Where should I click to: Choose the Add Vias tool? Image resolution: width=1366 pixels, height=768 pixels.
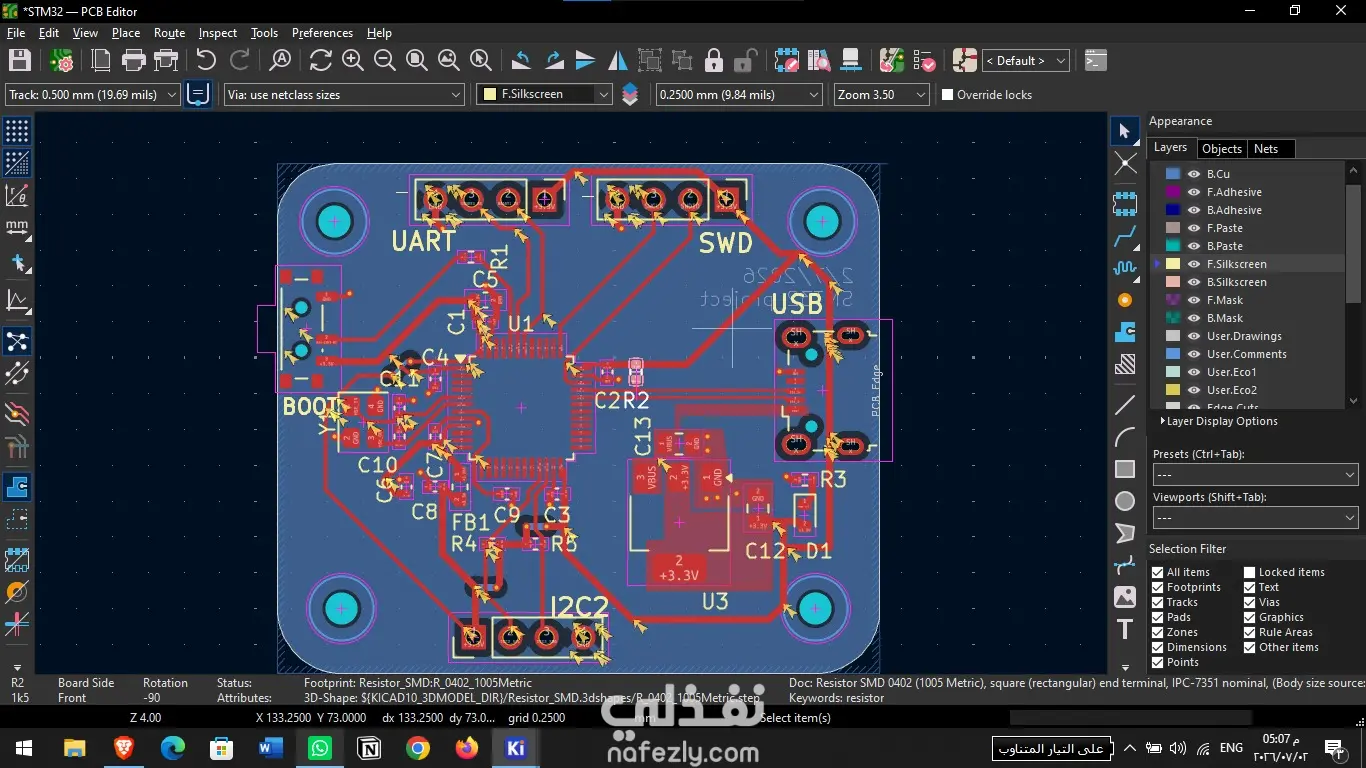click(1125, 300)
